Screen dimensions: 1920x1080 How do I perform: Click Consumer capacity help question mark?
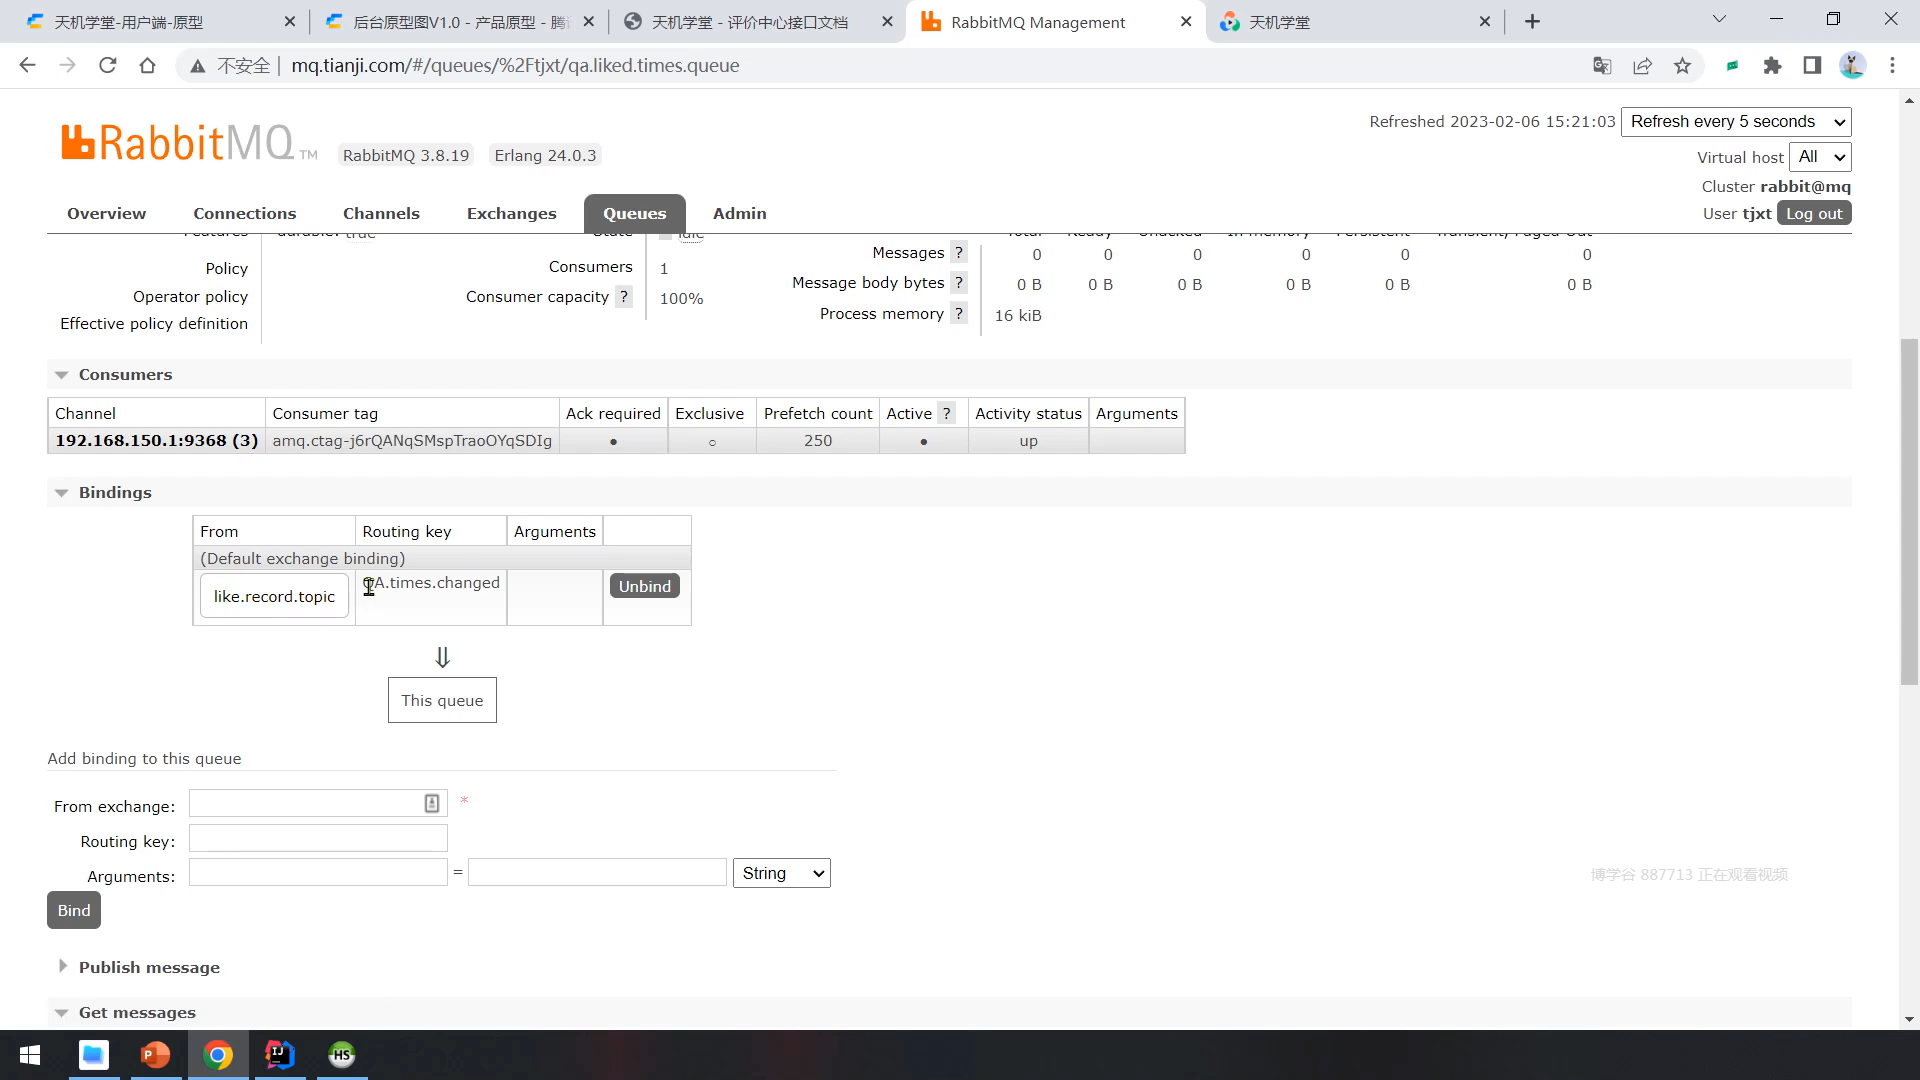(624, 297)
